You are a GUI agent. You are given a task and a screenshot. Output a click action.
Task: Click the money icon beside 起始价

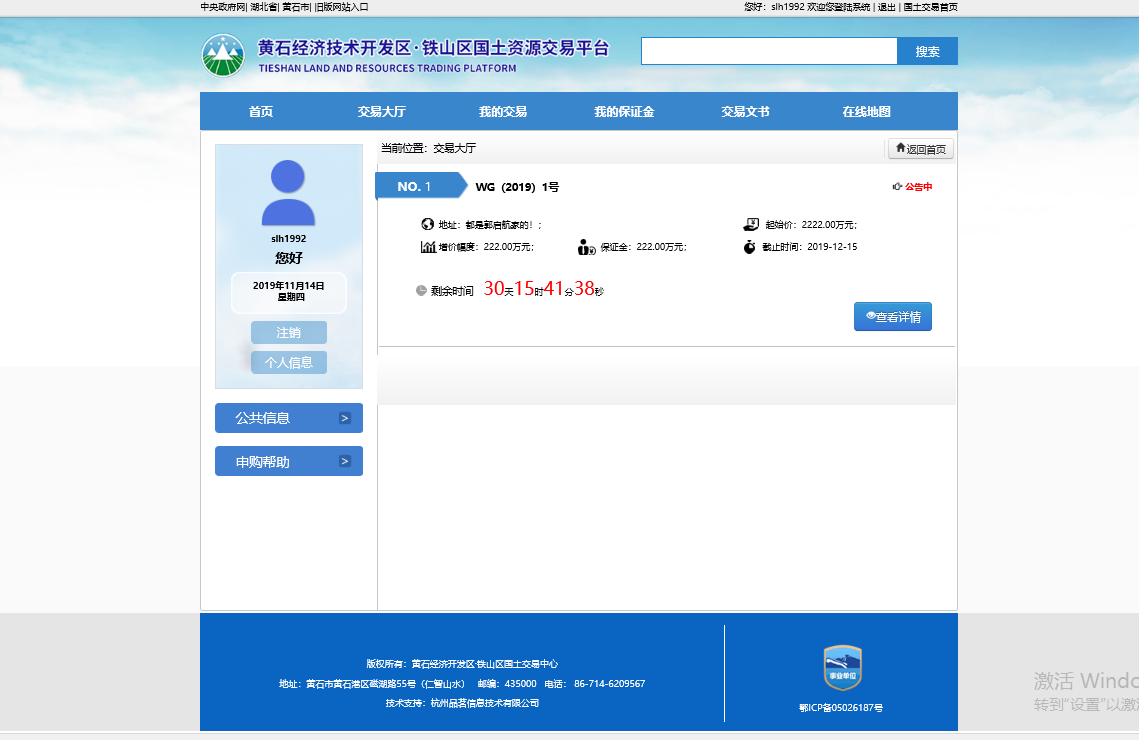pyautogui.click(x=750, y=225)
